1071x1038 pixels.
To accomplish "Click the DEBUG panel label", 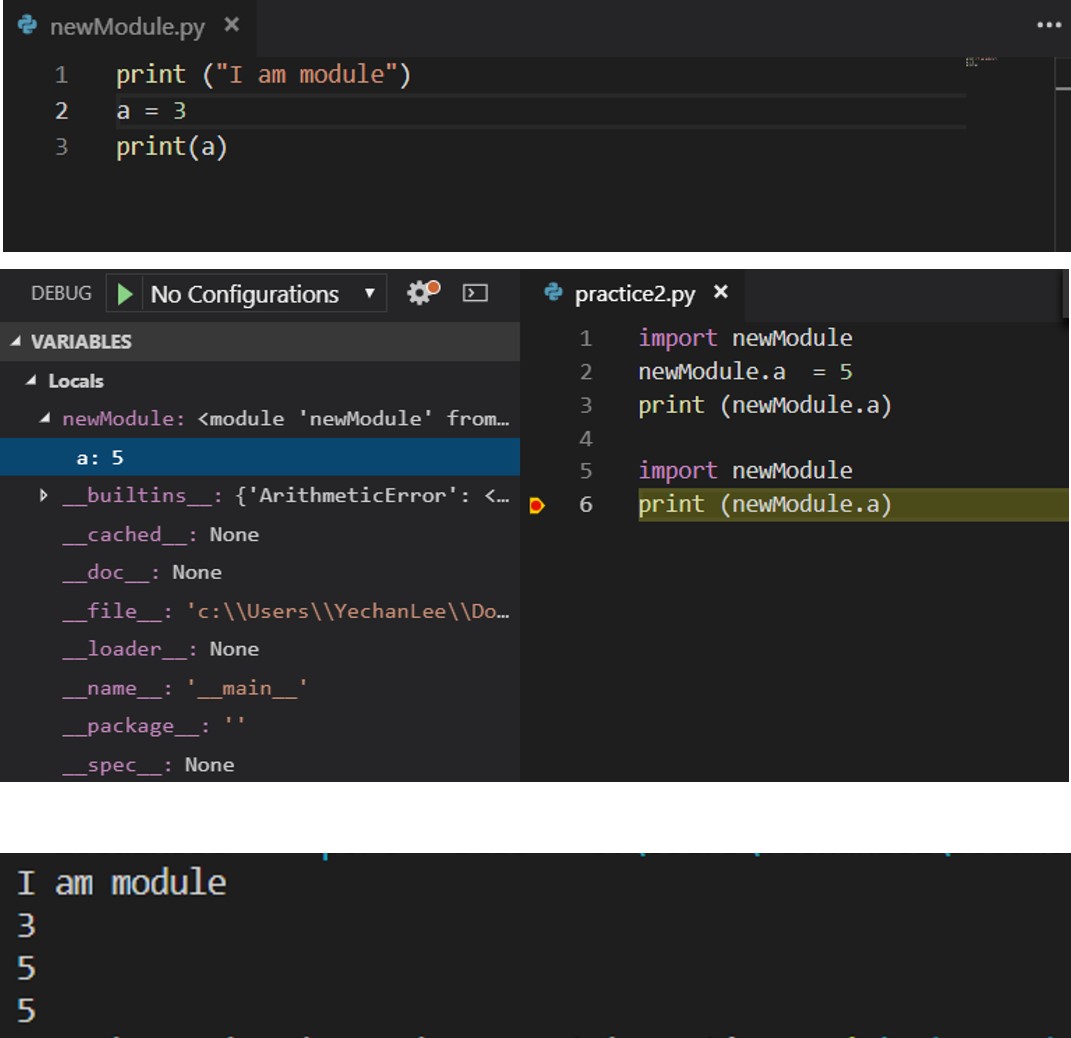I will pyautogui.click(x=61, y=294).
